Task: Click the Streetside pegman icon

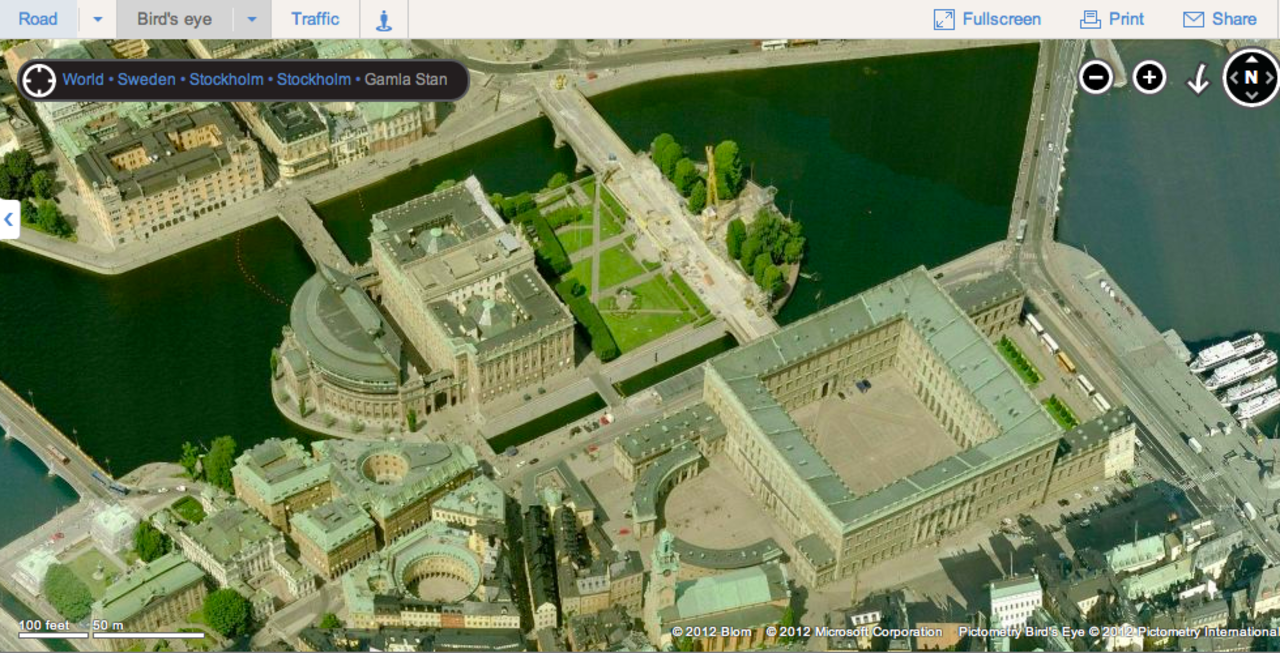Action: pyautogui.click(x=382, y=19)
